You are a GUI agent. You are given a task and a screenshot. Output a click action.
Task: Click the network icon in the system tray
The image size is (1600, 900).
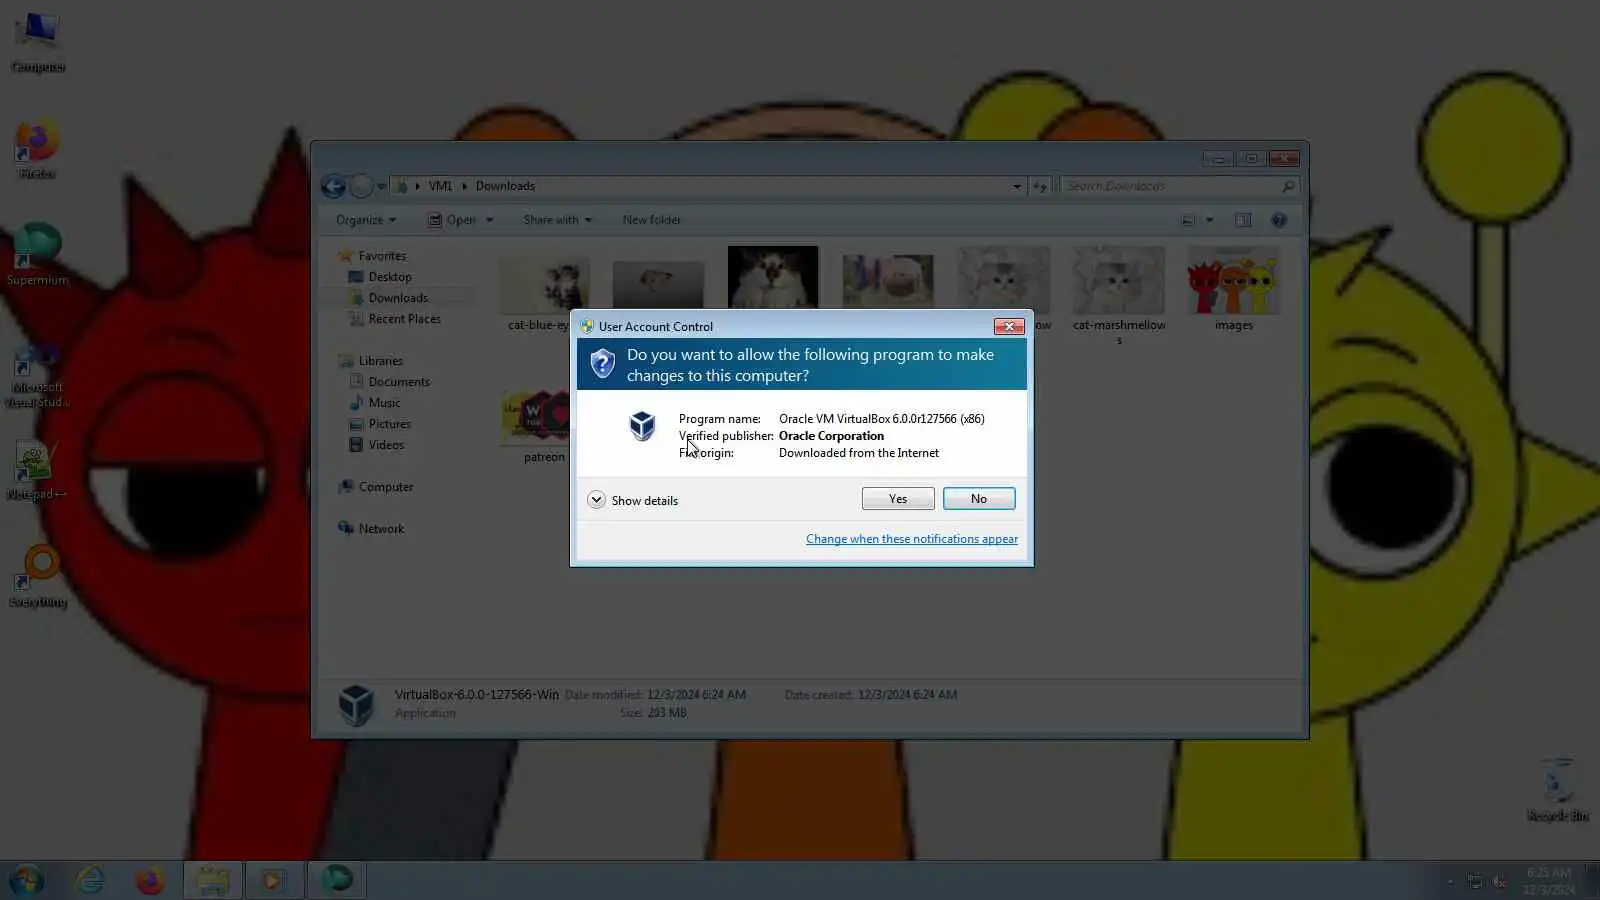click(1475, 881)
